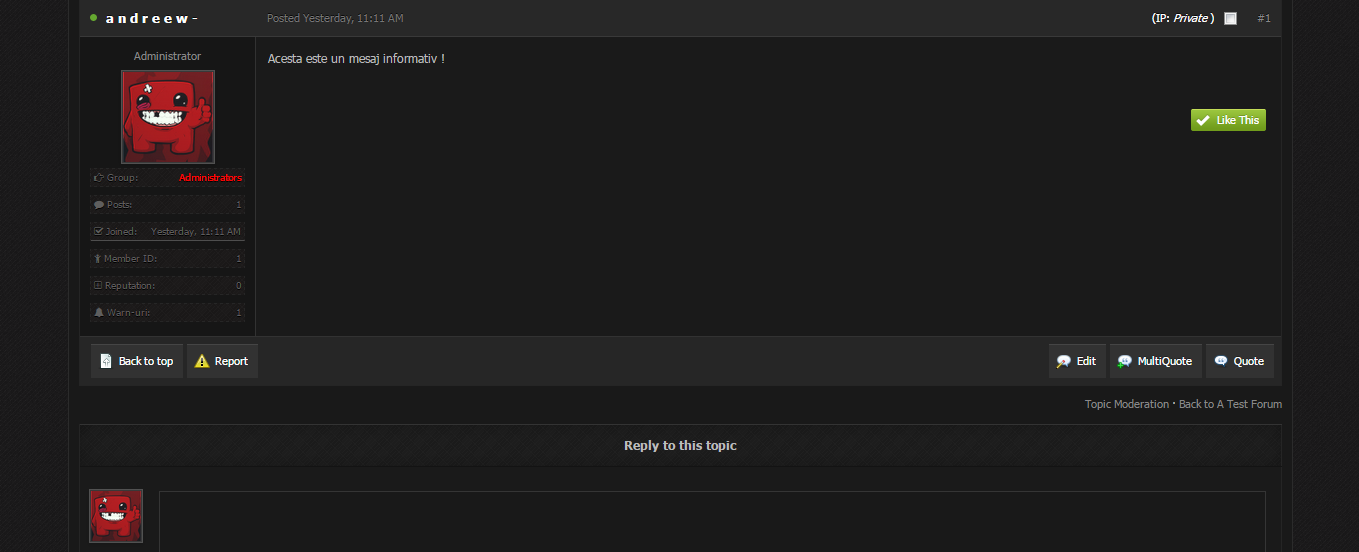Click the Reputation icon in profile panel
The width and height of the screenshot is (1359, 552).
point(98,285)
